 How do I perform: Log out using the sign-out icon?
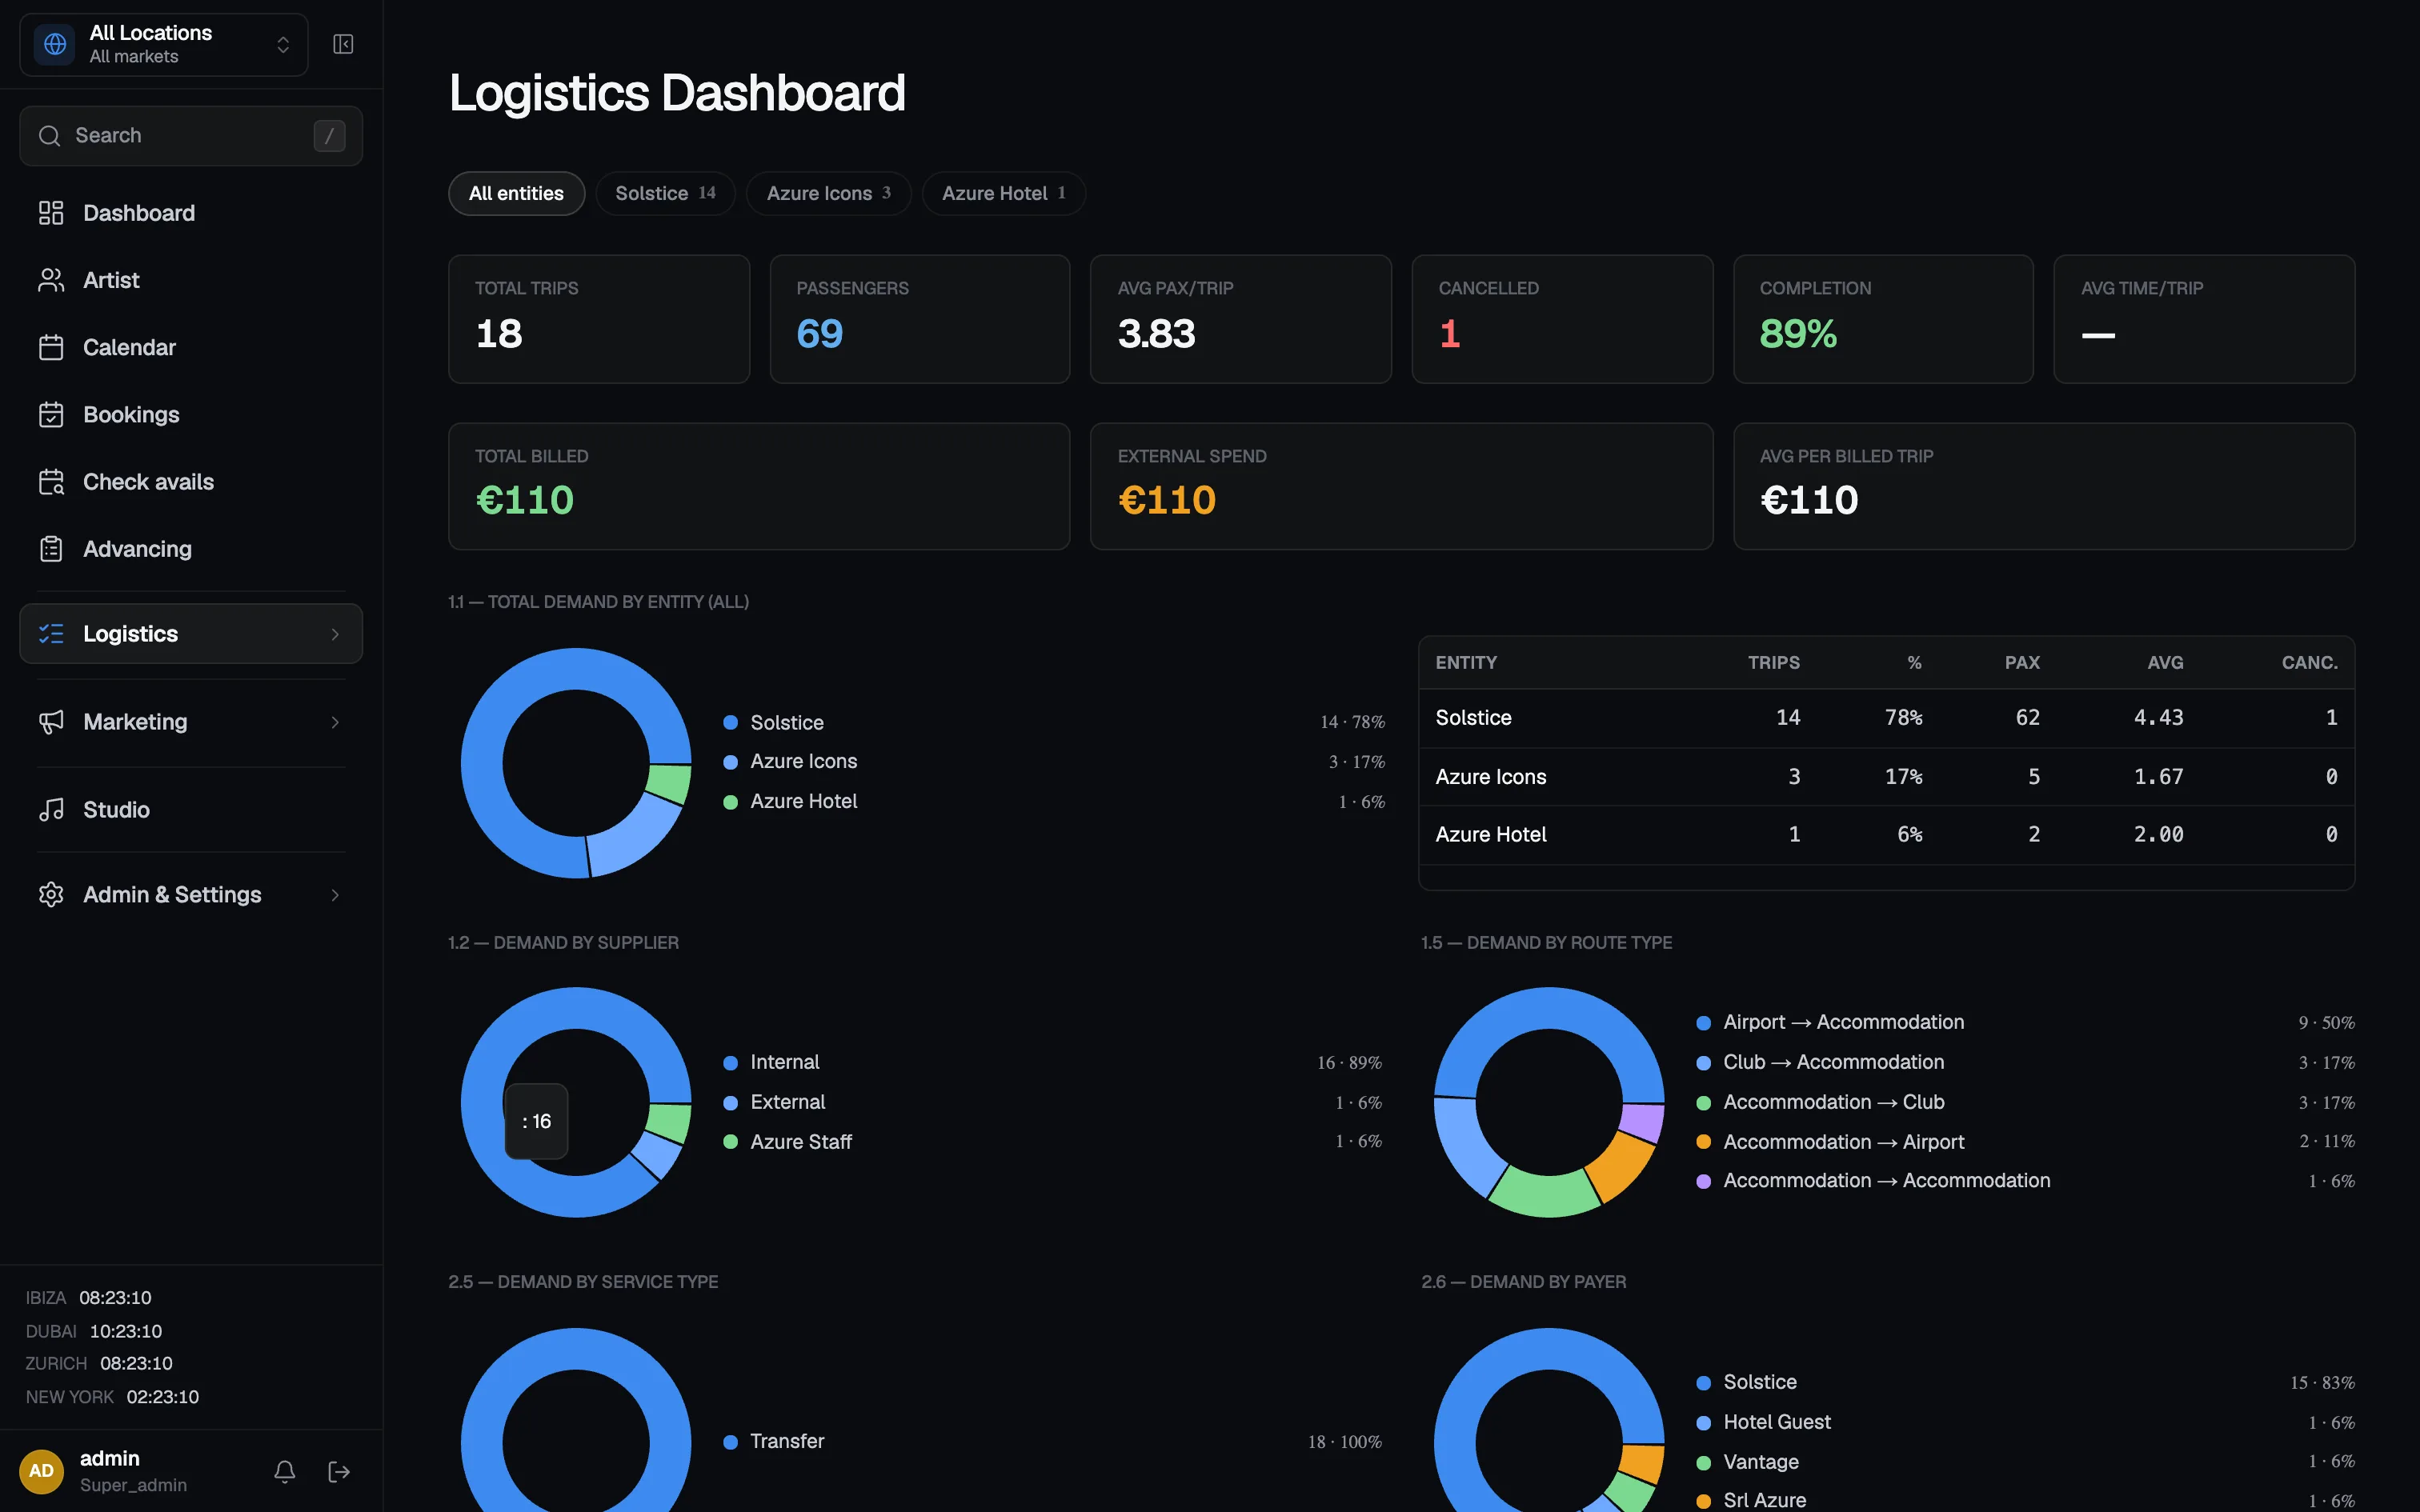tap(339, 1471)
